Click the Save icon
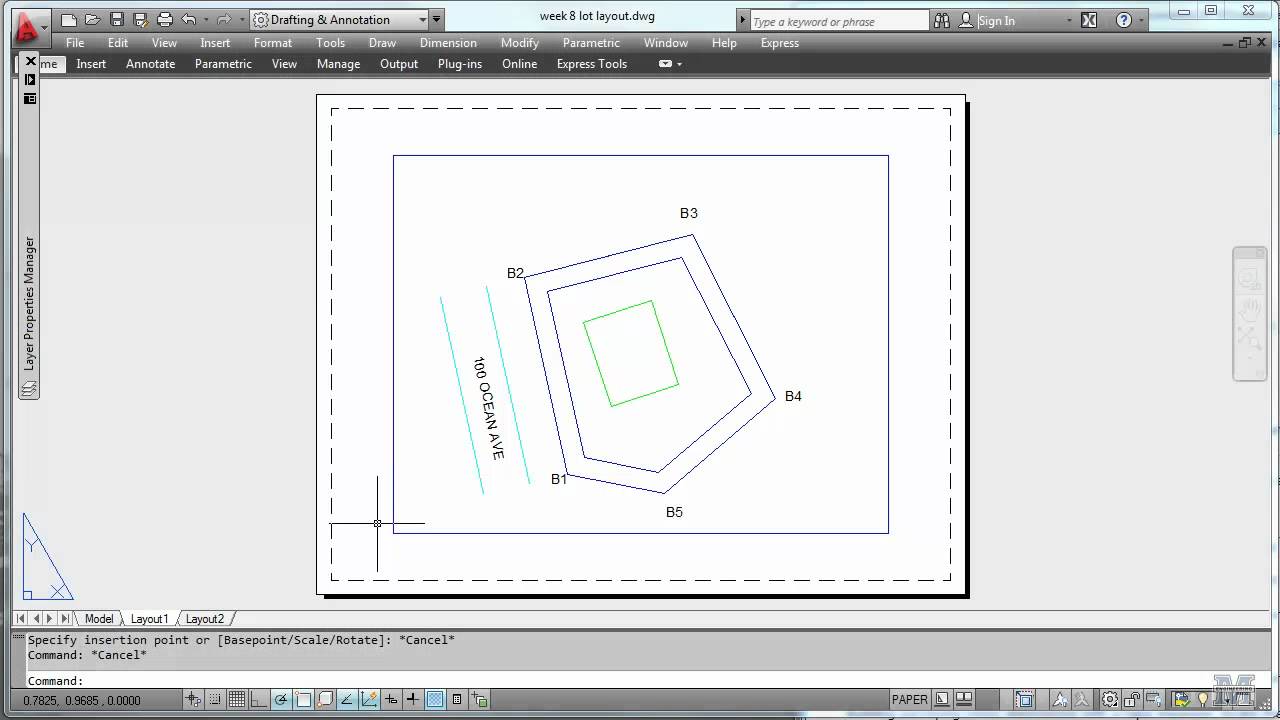Screen dimensions: 1280x720 point(116,19)
